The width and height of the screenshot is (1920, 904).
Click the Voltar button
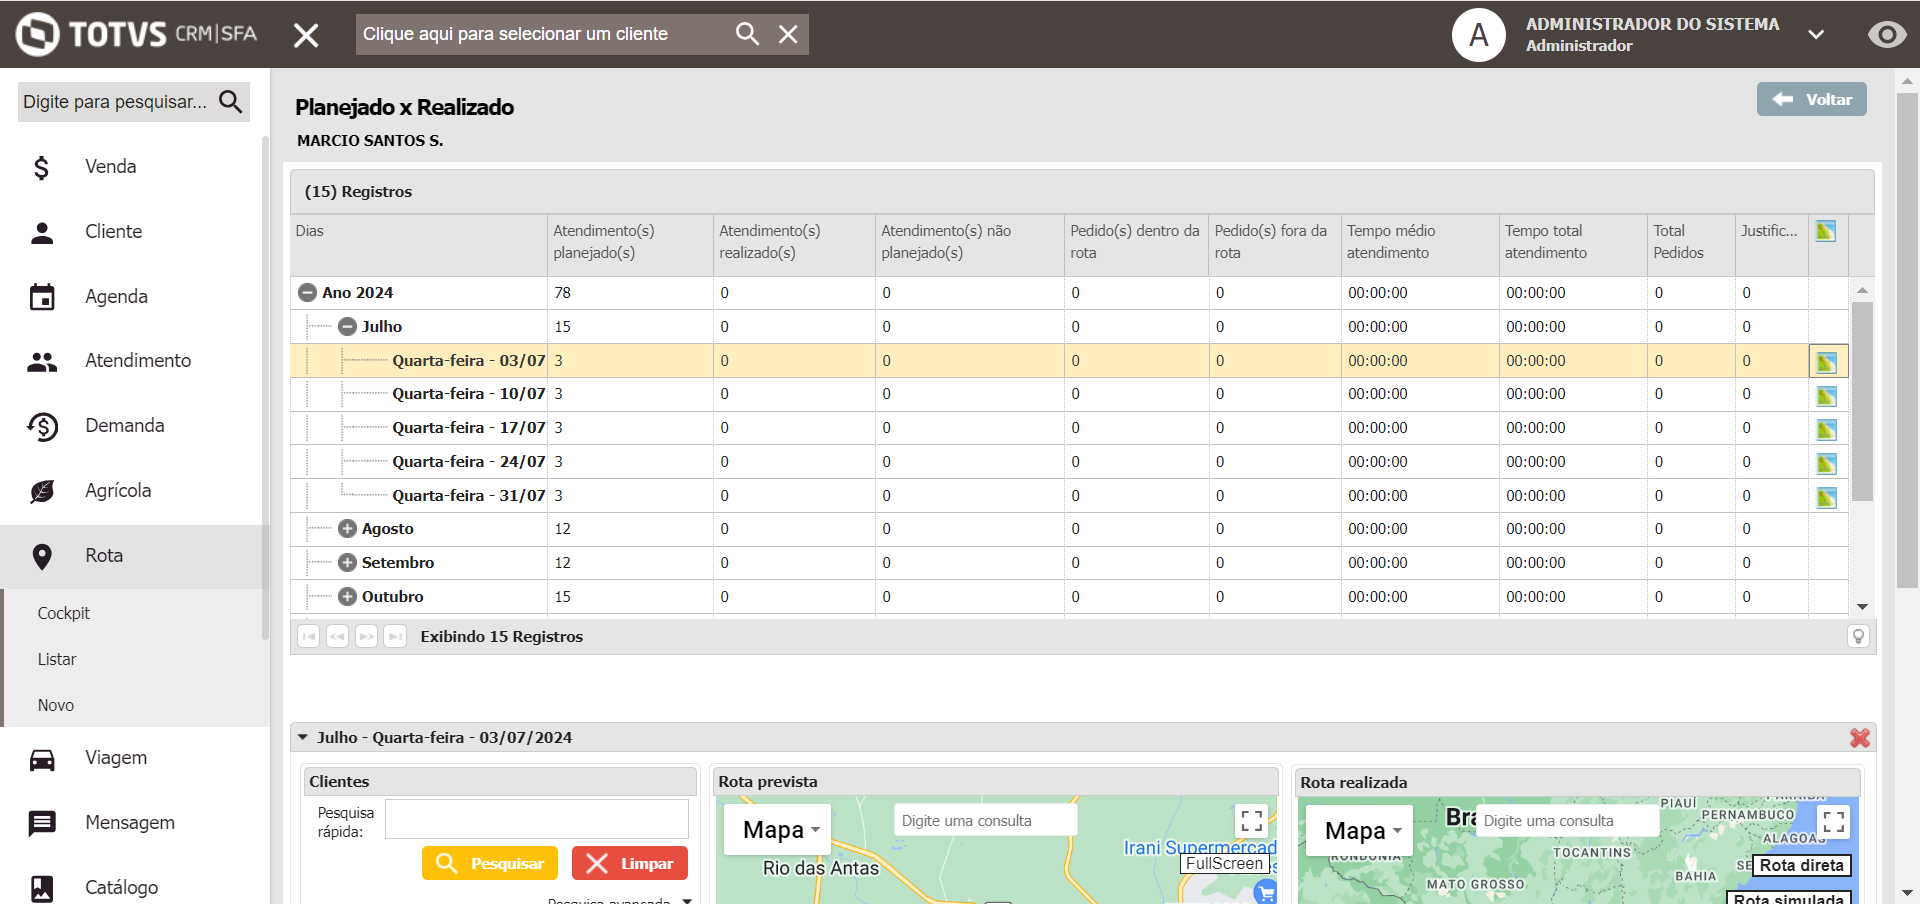pyautogui.click(x=1811, y=99)
